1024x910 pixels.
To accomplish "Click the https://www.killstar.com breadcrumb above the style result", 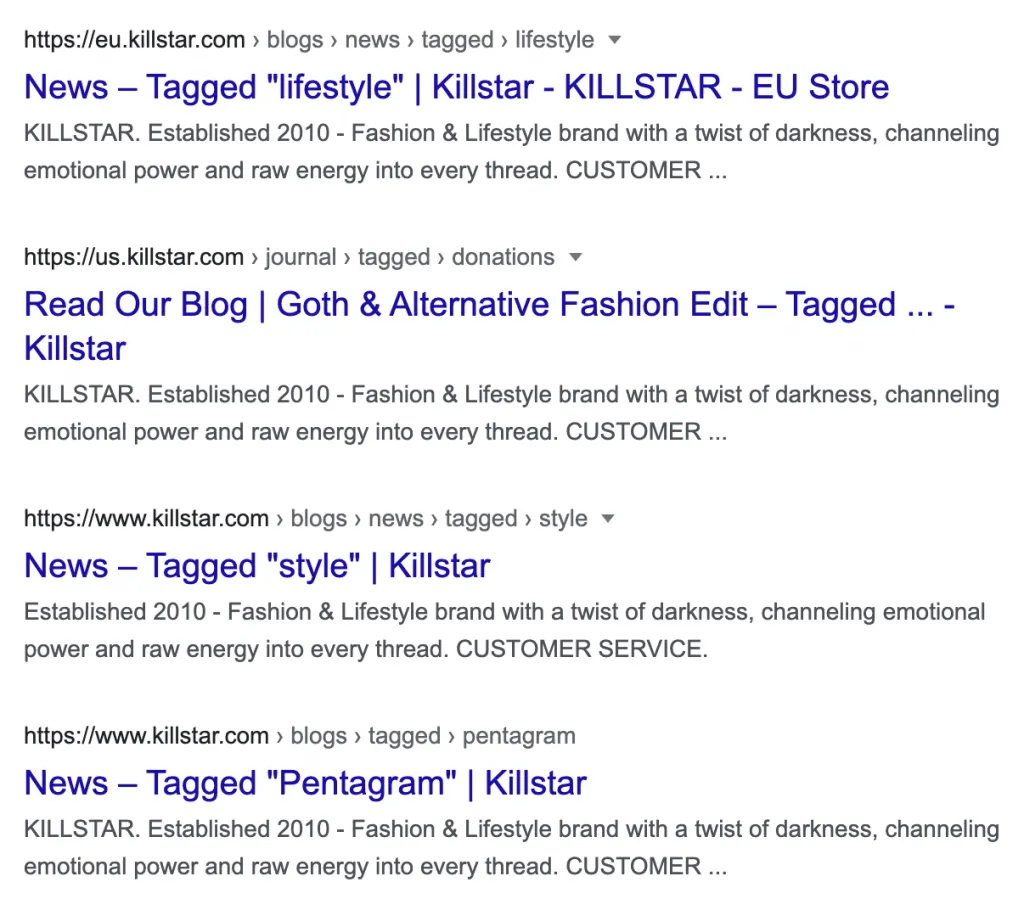I will coord(146,518).
